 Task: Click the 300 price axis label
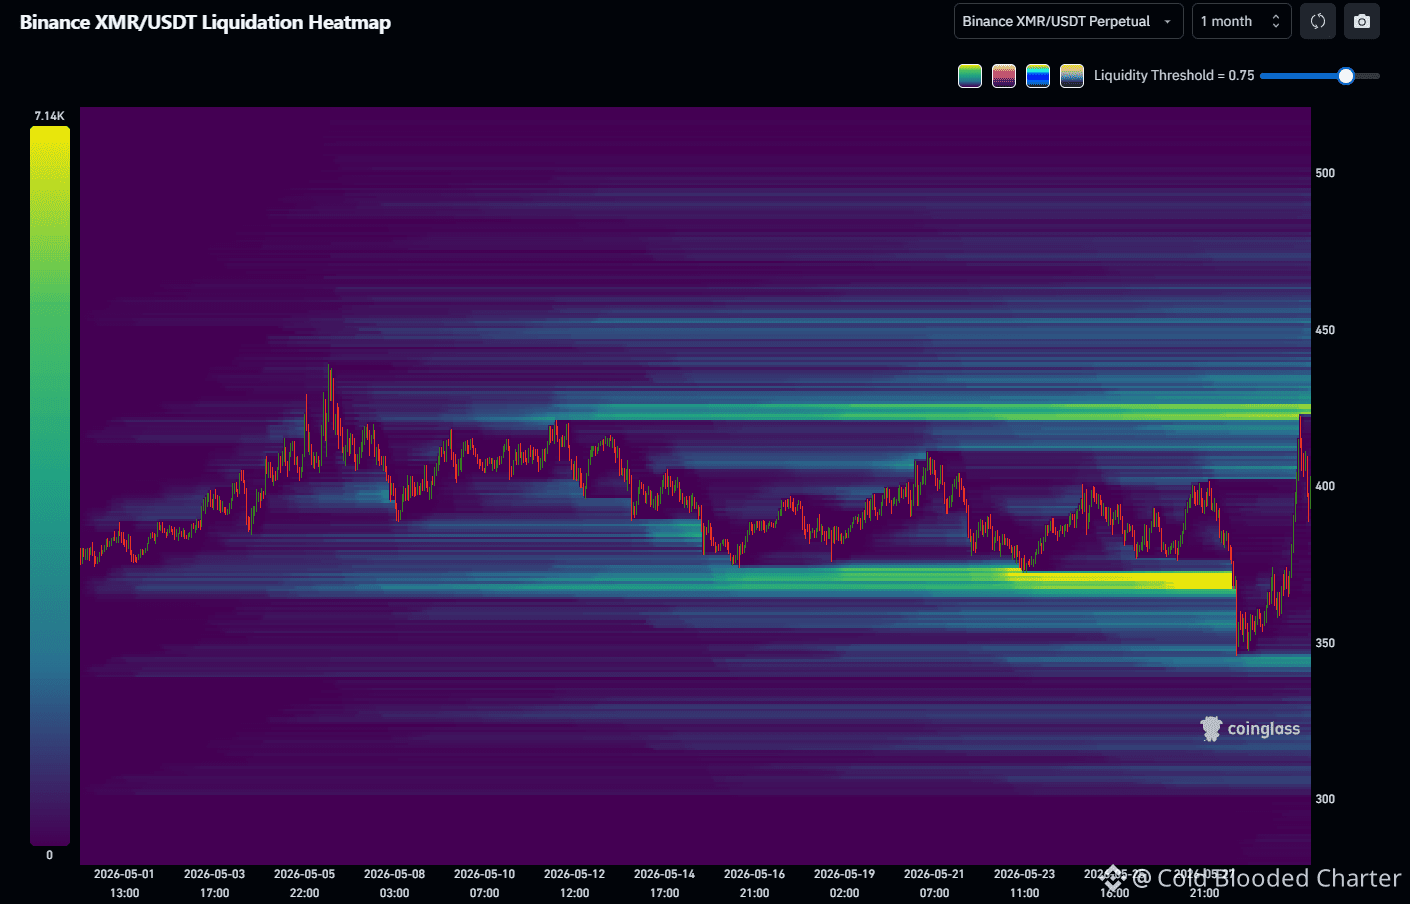[1325, 799]
